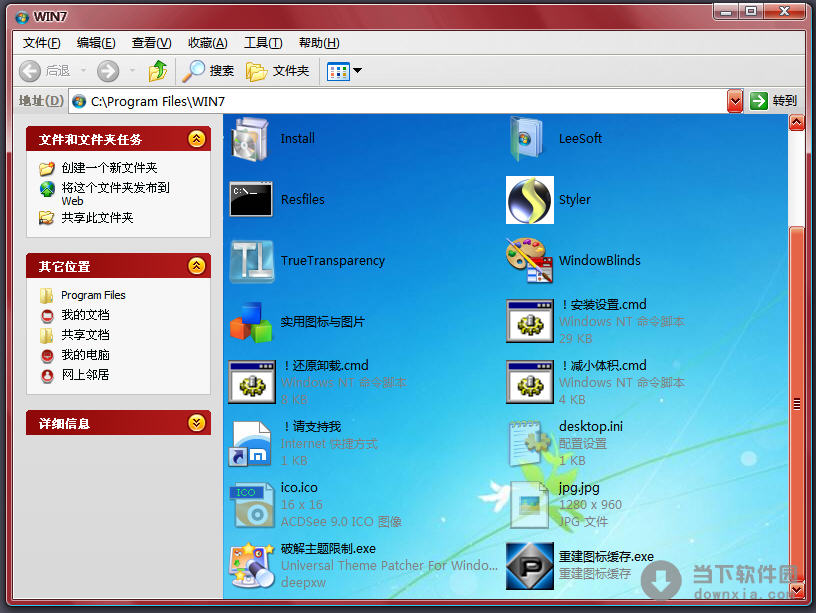Viewport: 816px width, 613px height.
Task: Select the Resfiles command prompt icon
Action: click(x=251, y=200)
